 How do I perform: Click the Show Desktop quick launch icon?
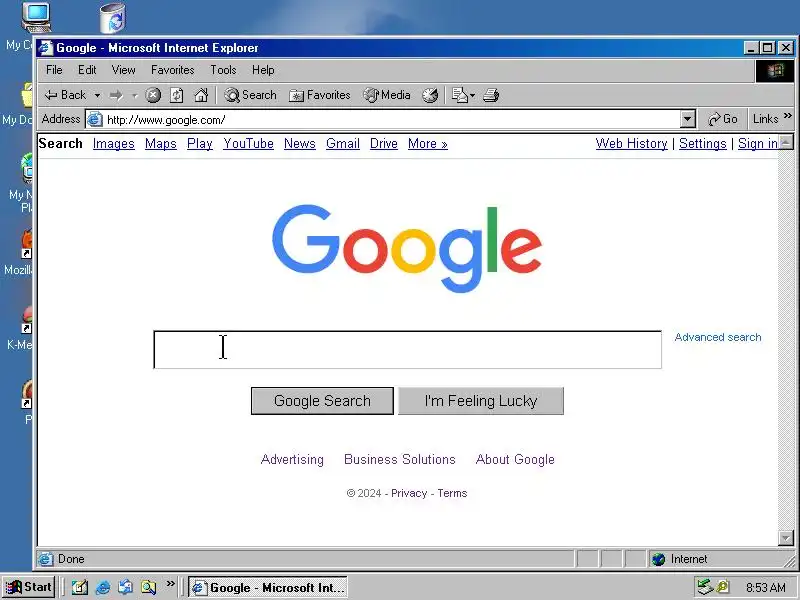click(79, 588)
